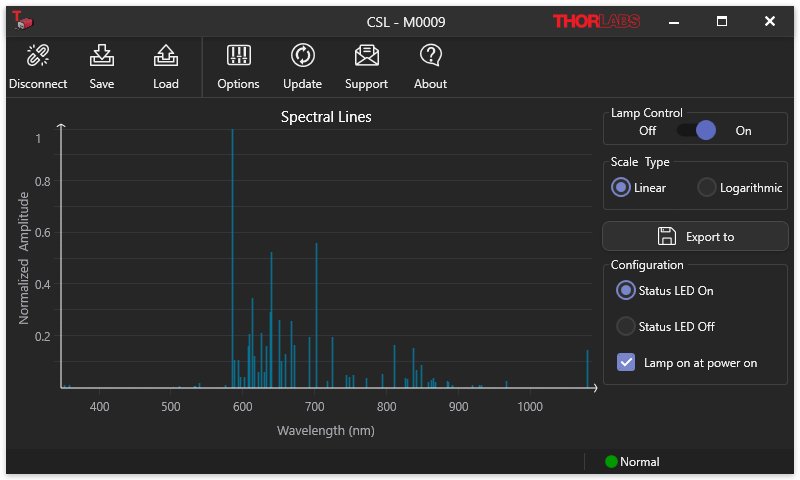Click the floppy disk icon on Export
The width and height of the screenshot is (800, 480).
(x=666, y=236)
